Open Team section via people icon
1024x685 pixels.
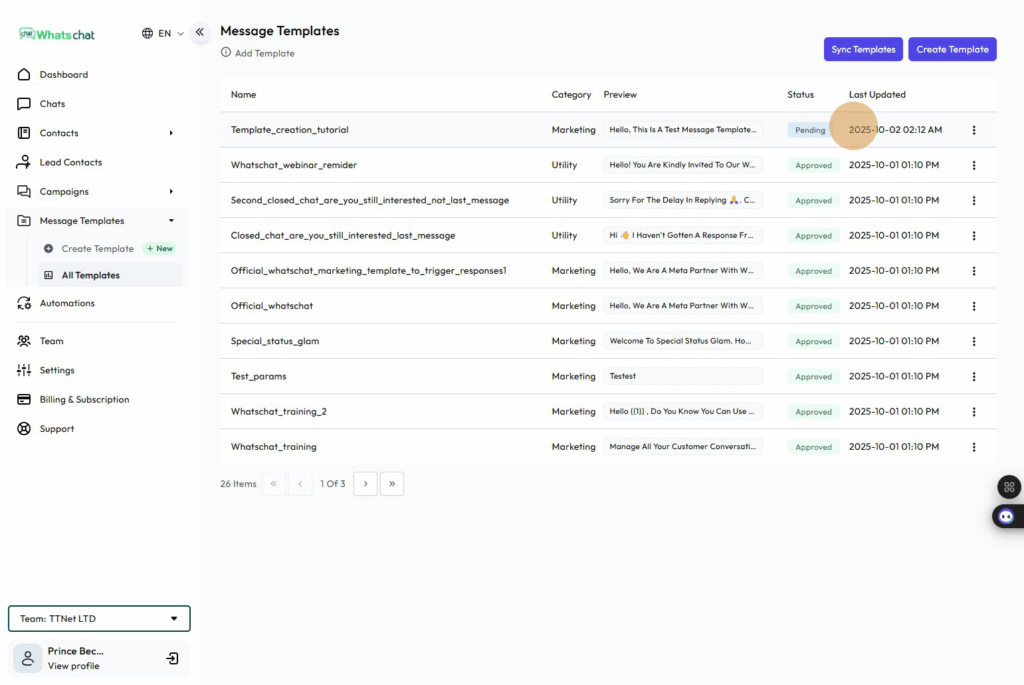24,341
